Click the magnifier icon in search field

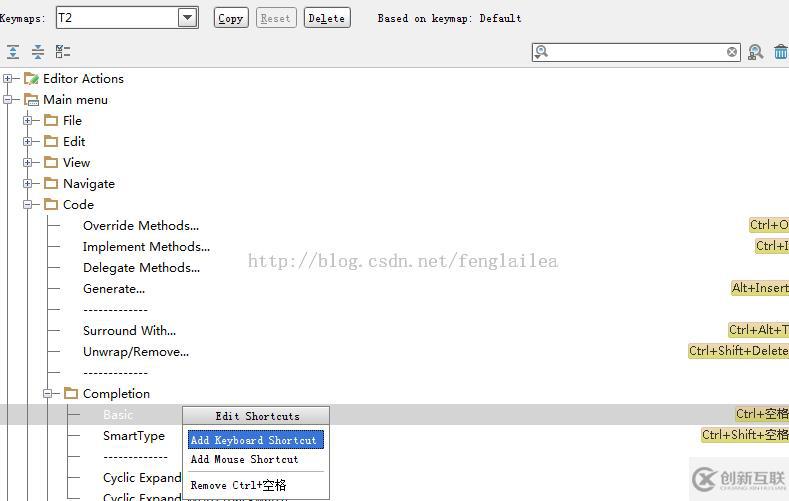(541, 52)
